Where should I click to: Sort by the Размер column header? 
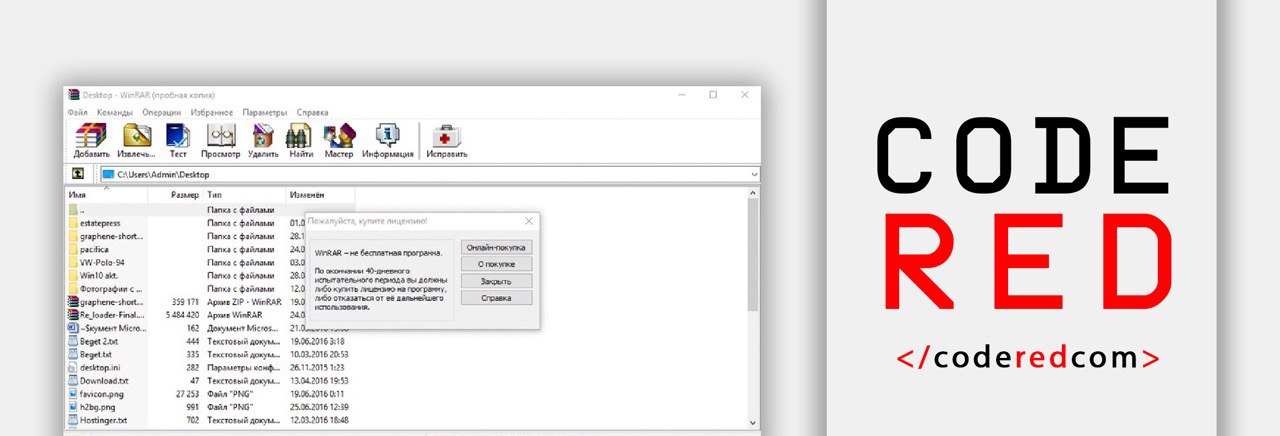(x=175, y=194)
